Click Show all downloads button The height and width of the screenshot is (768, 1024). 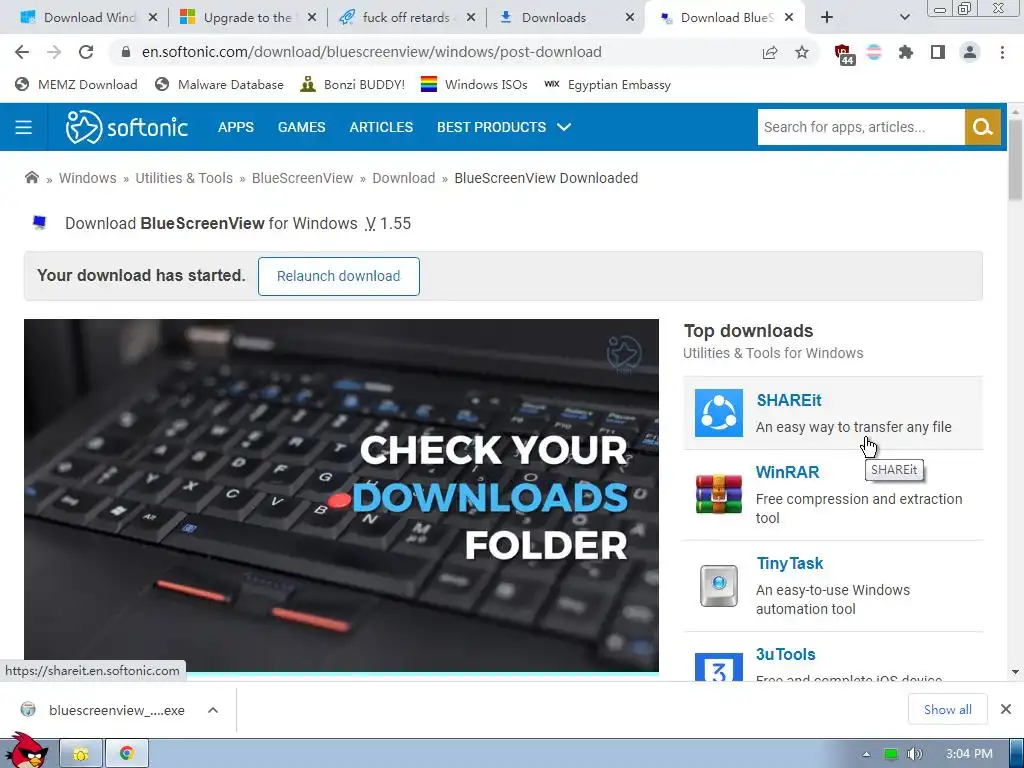947,709
